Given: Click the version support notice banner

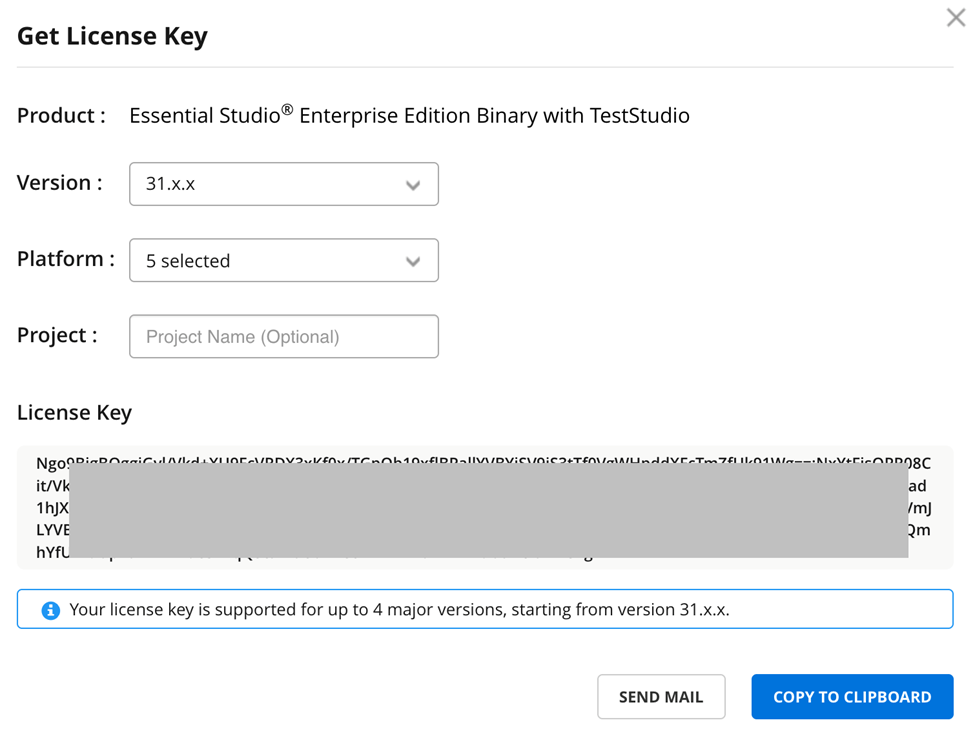Looking at the screenshot, I should coord(487,609).
